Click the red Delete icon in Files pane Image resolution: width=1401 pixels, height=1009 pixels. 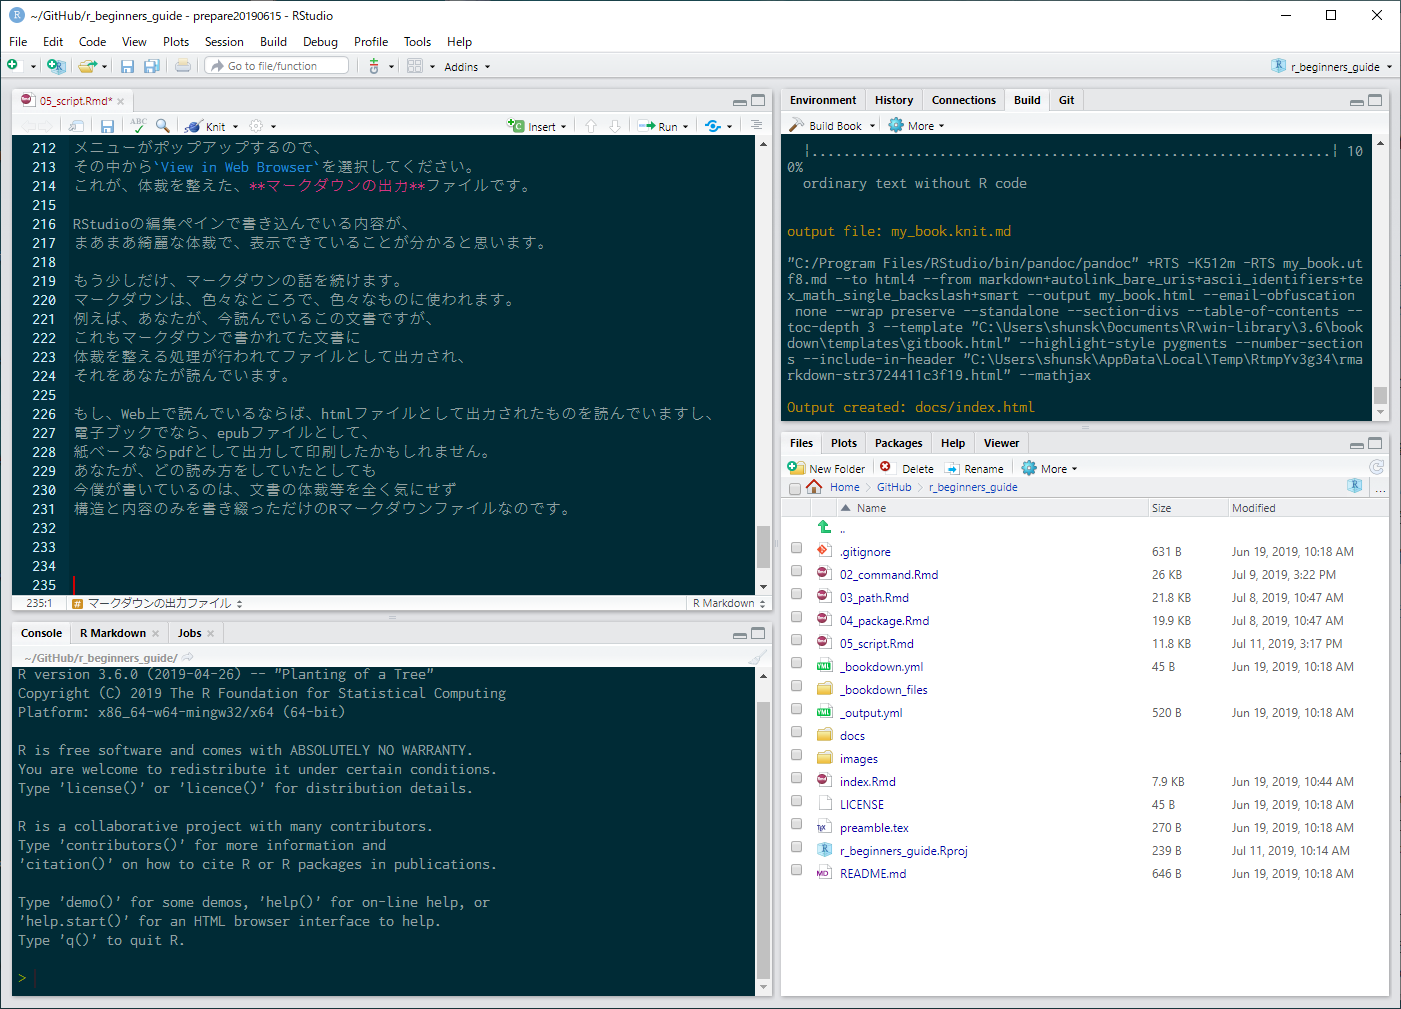(x=885, y=467)
